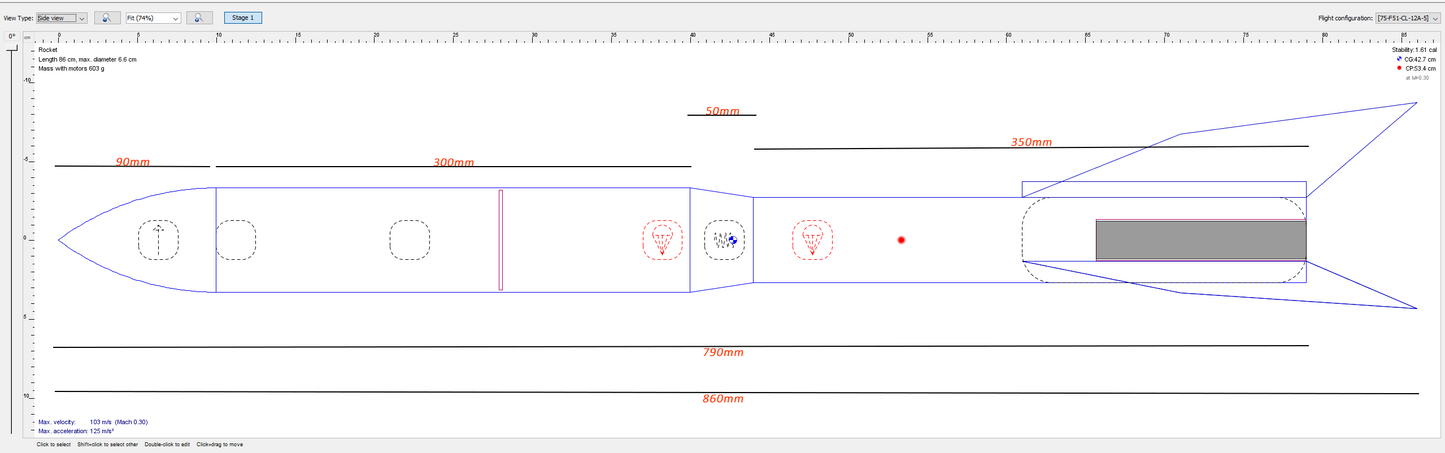Select the pink bulkhead ring in the body tube
The image size is (1445, 453).
[500, 240]
